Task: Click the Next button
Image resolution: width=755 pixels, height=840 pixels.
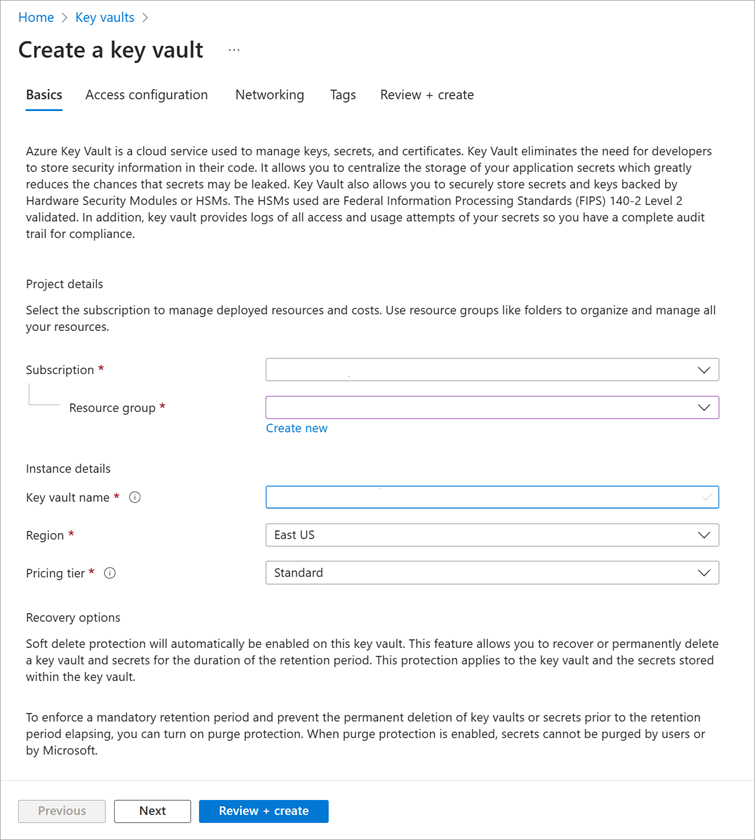Action: 152,811
